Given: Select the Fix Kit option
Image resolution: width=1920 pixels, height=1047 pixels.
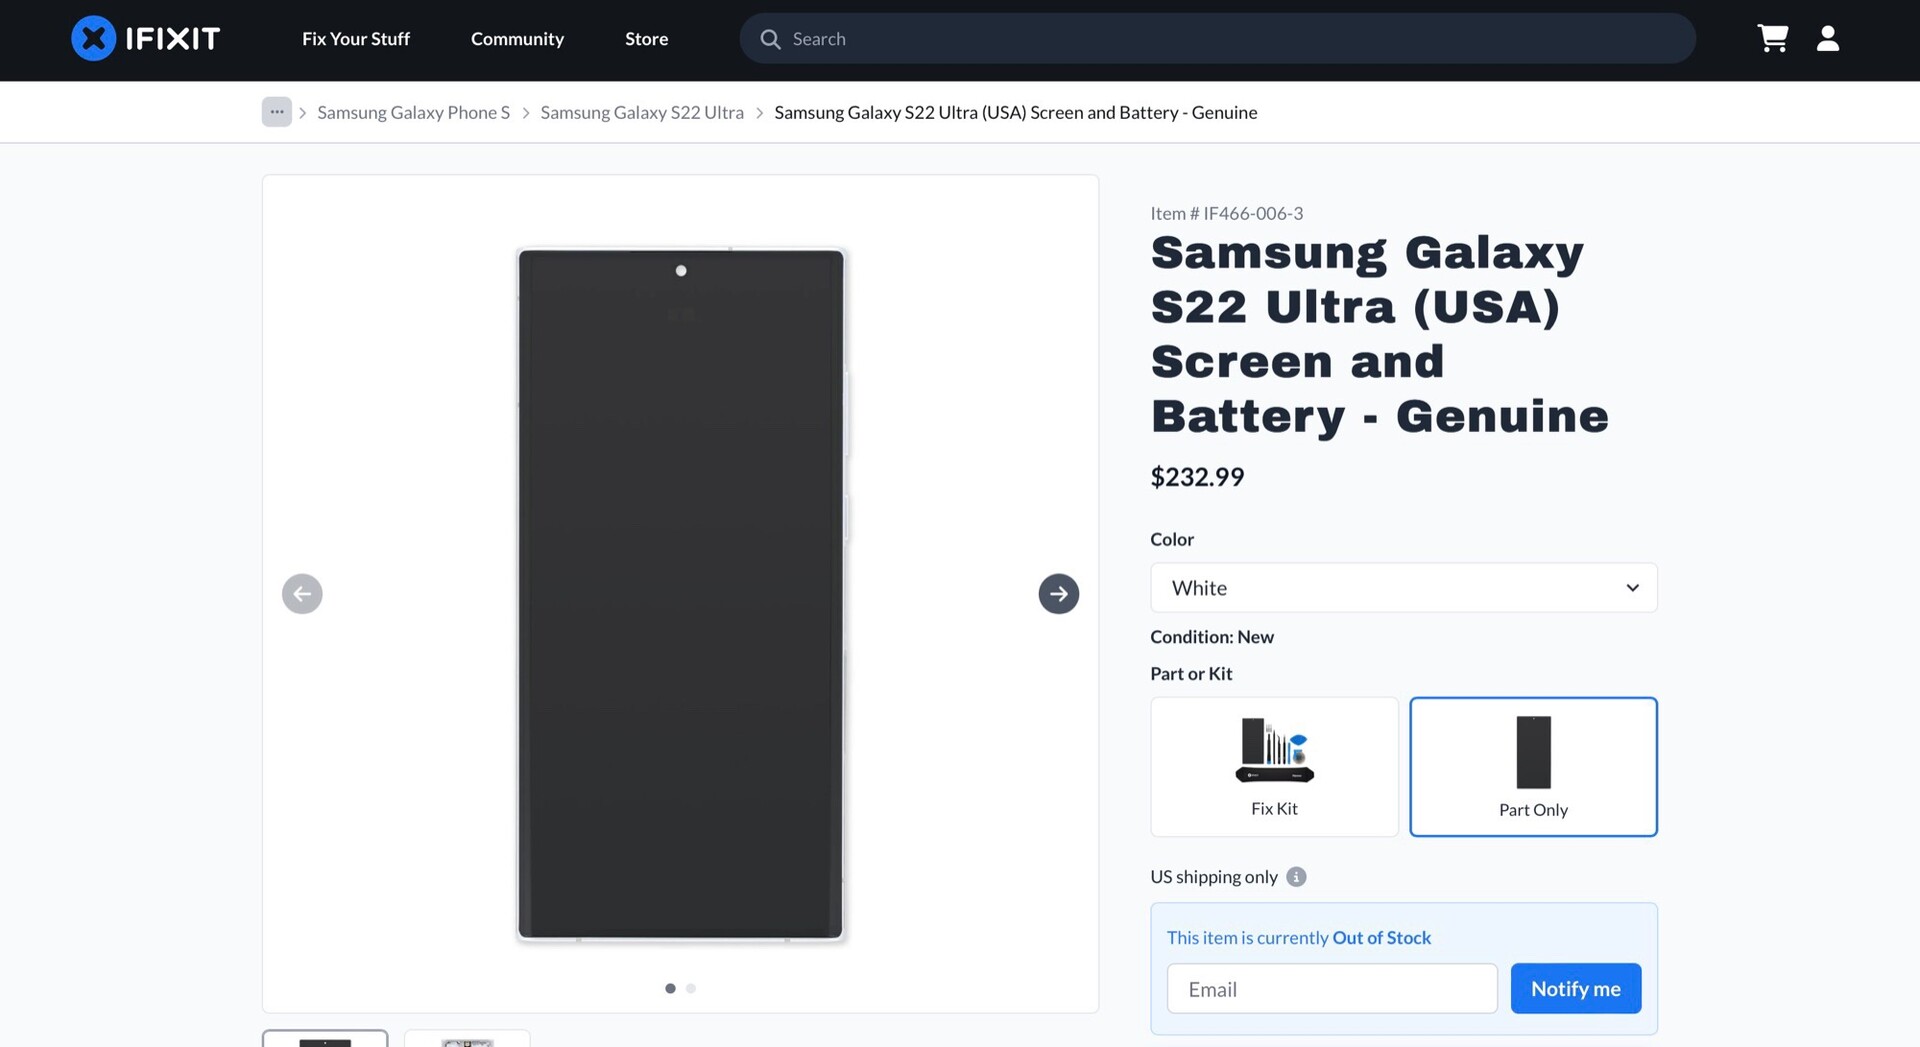Looking at the screenshot, I should point(1274,767).
